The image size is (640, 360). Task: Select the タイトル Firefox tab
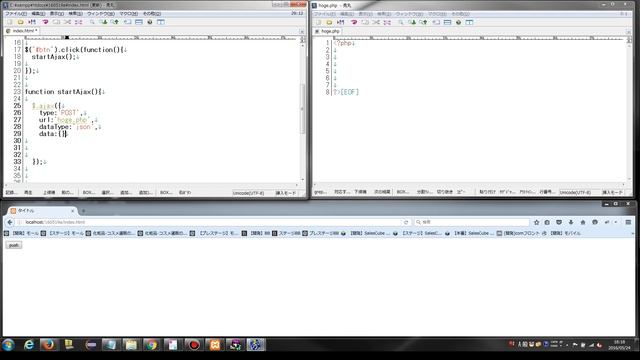(40, 211)
